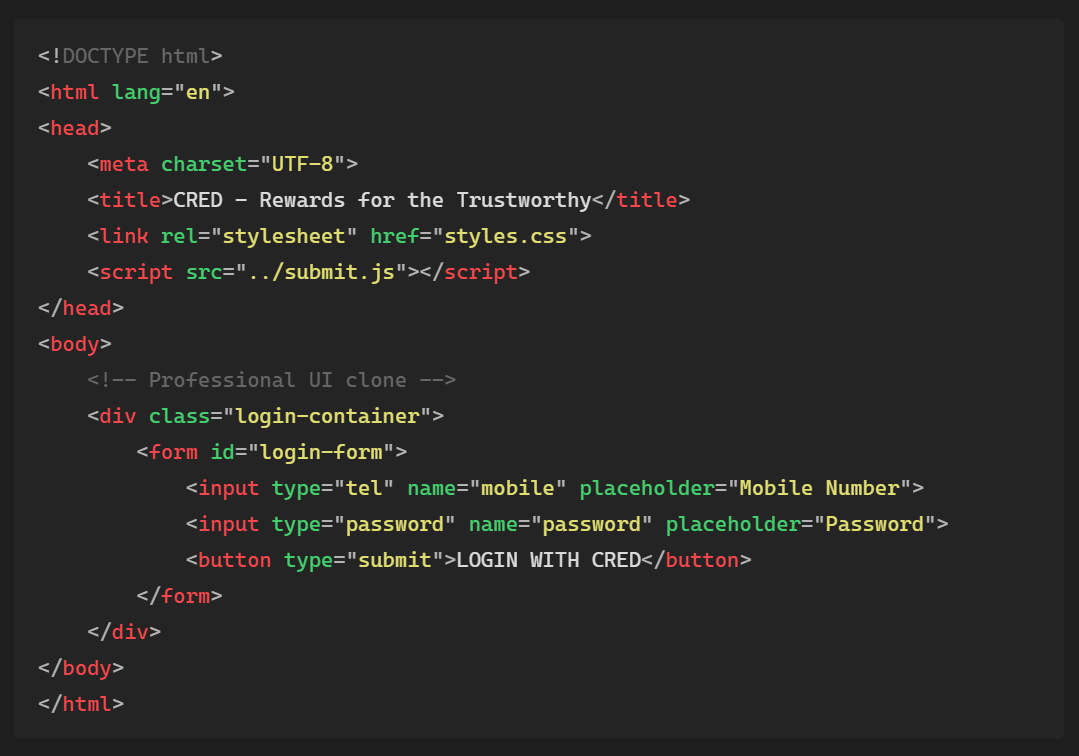
Task: Click the Password placeholder value
Action: click(875, 523)
